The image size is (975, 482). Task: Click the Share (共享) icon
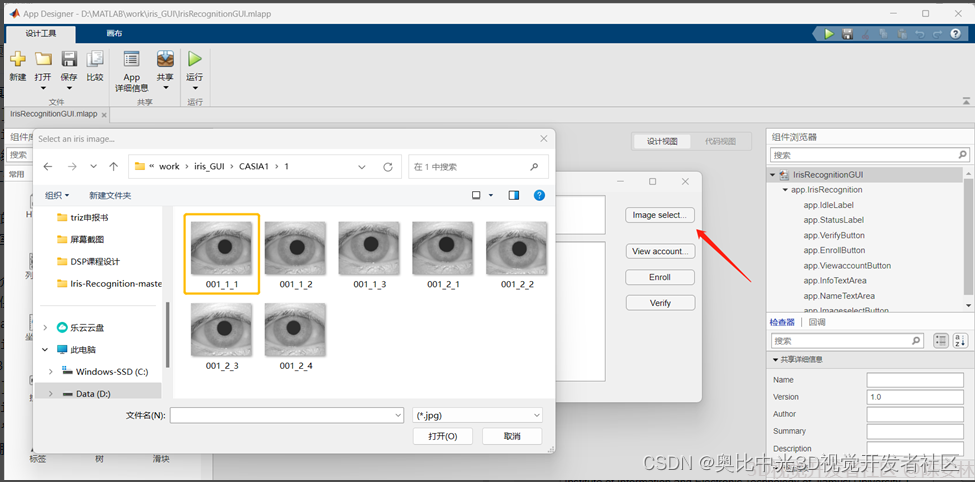(165, 59)
